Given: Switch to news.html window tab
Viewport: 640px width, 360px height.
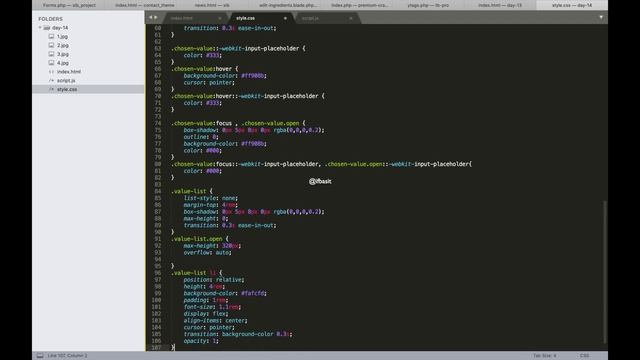Looking at the screenshot, I should pos(212,5).
